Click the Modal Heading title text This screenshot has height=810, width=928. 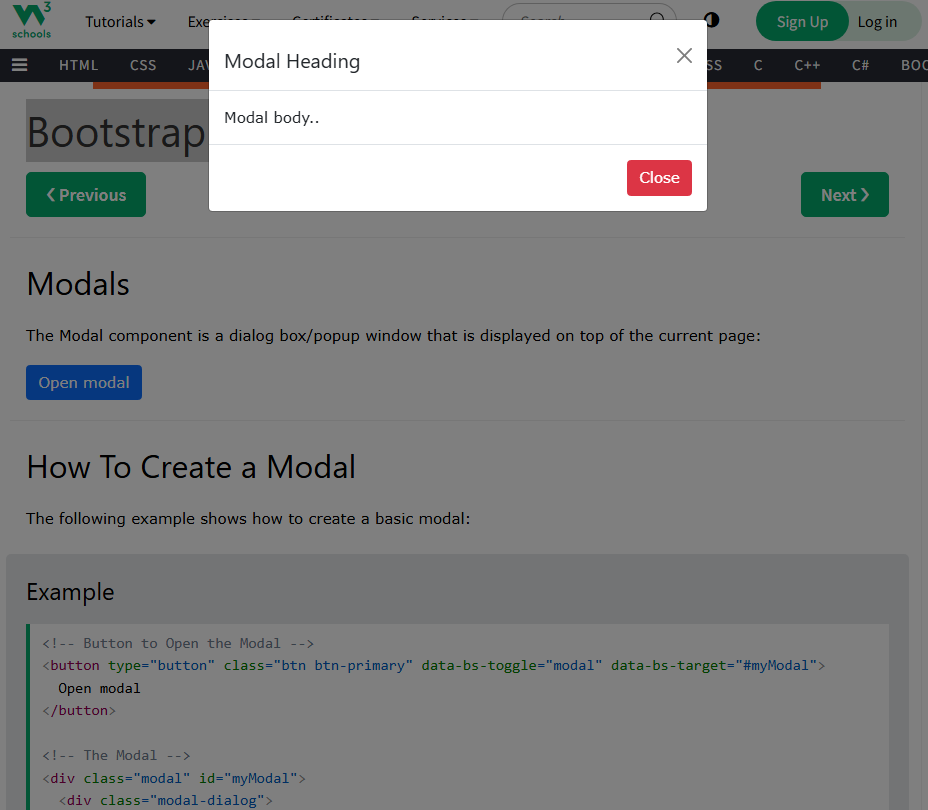point(292,62)
